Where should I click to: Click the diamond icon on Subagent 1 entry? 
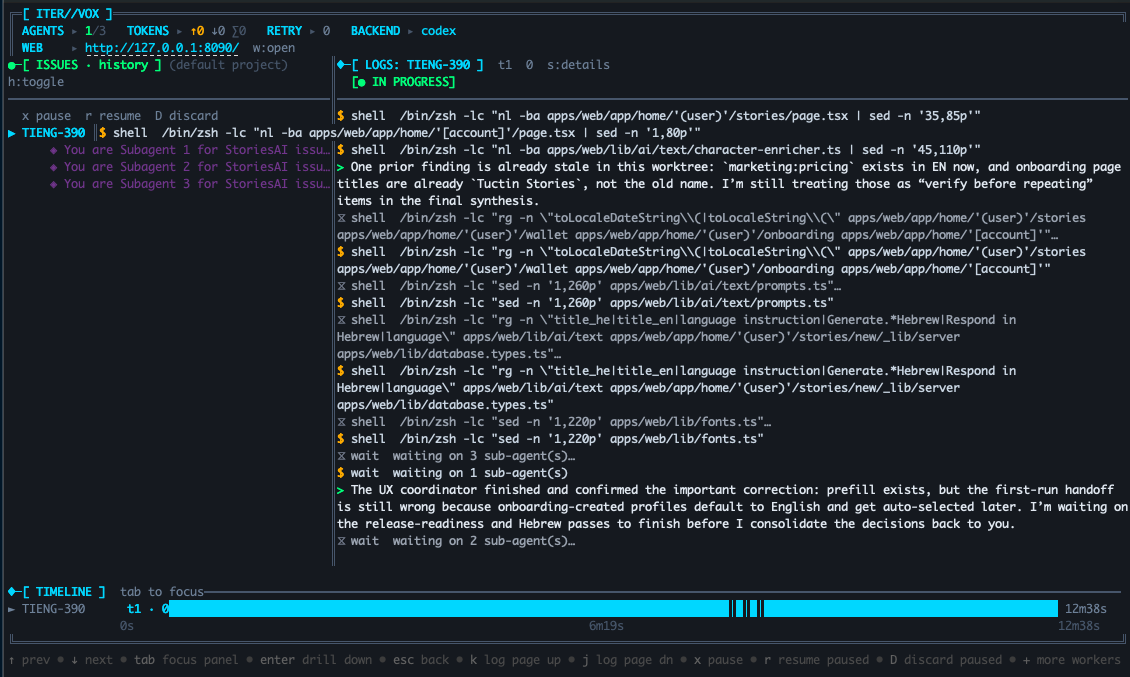point(53,149)
